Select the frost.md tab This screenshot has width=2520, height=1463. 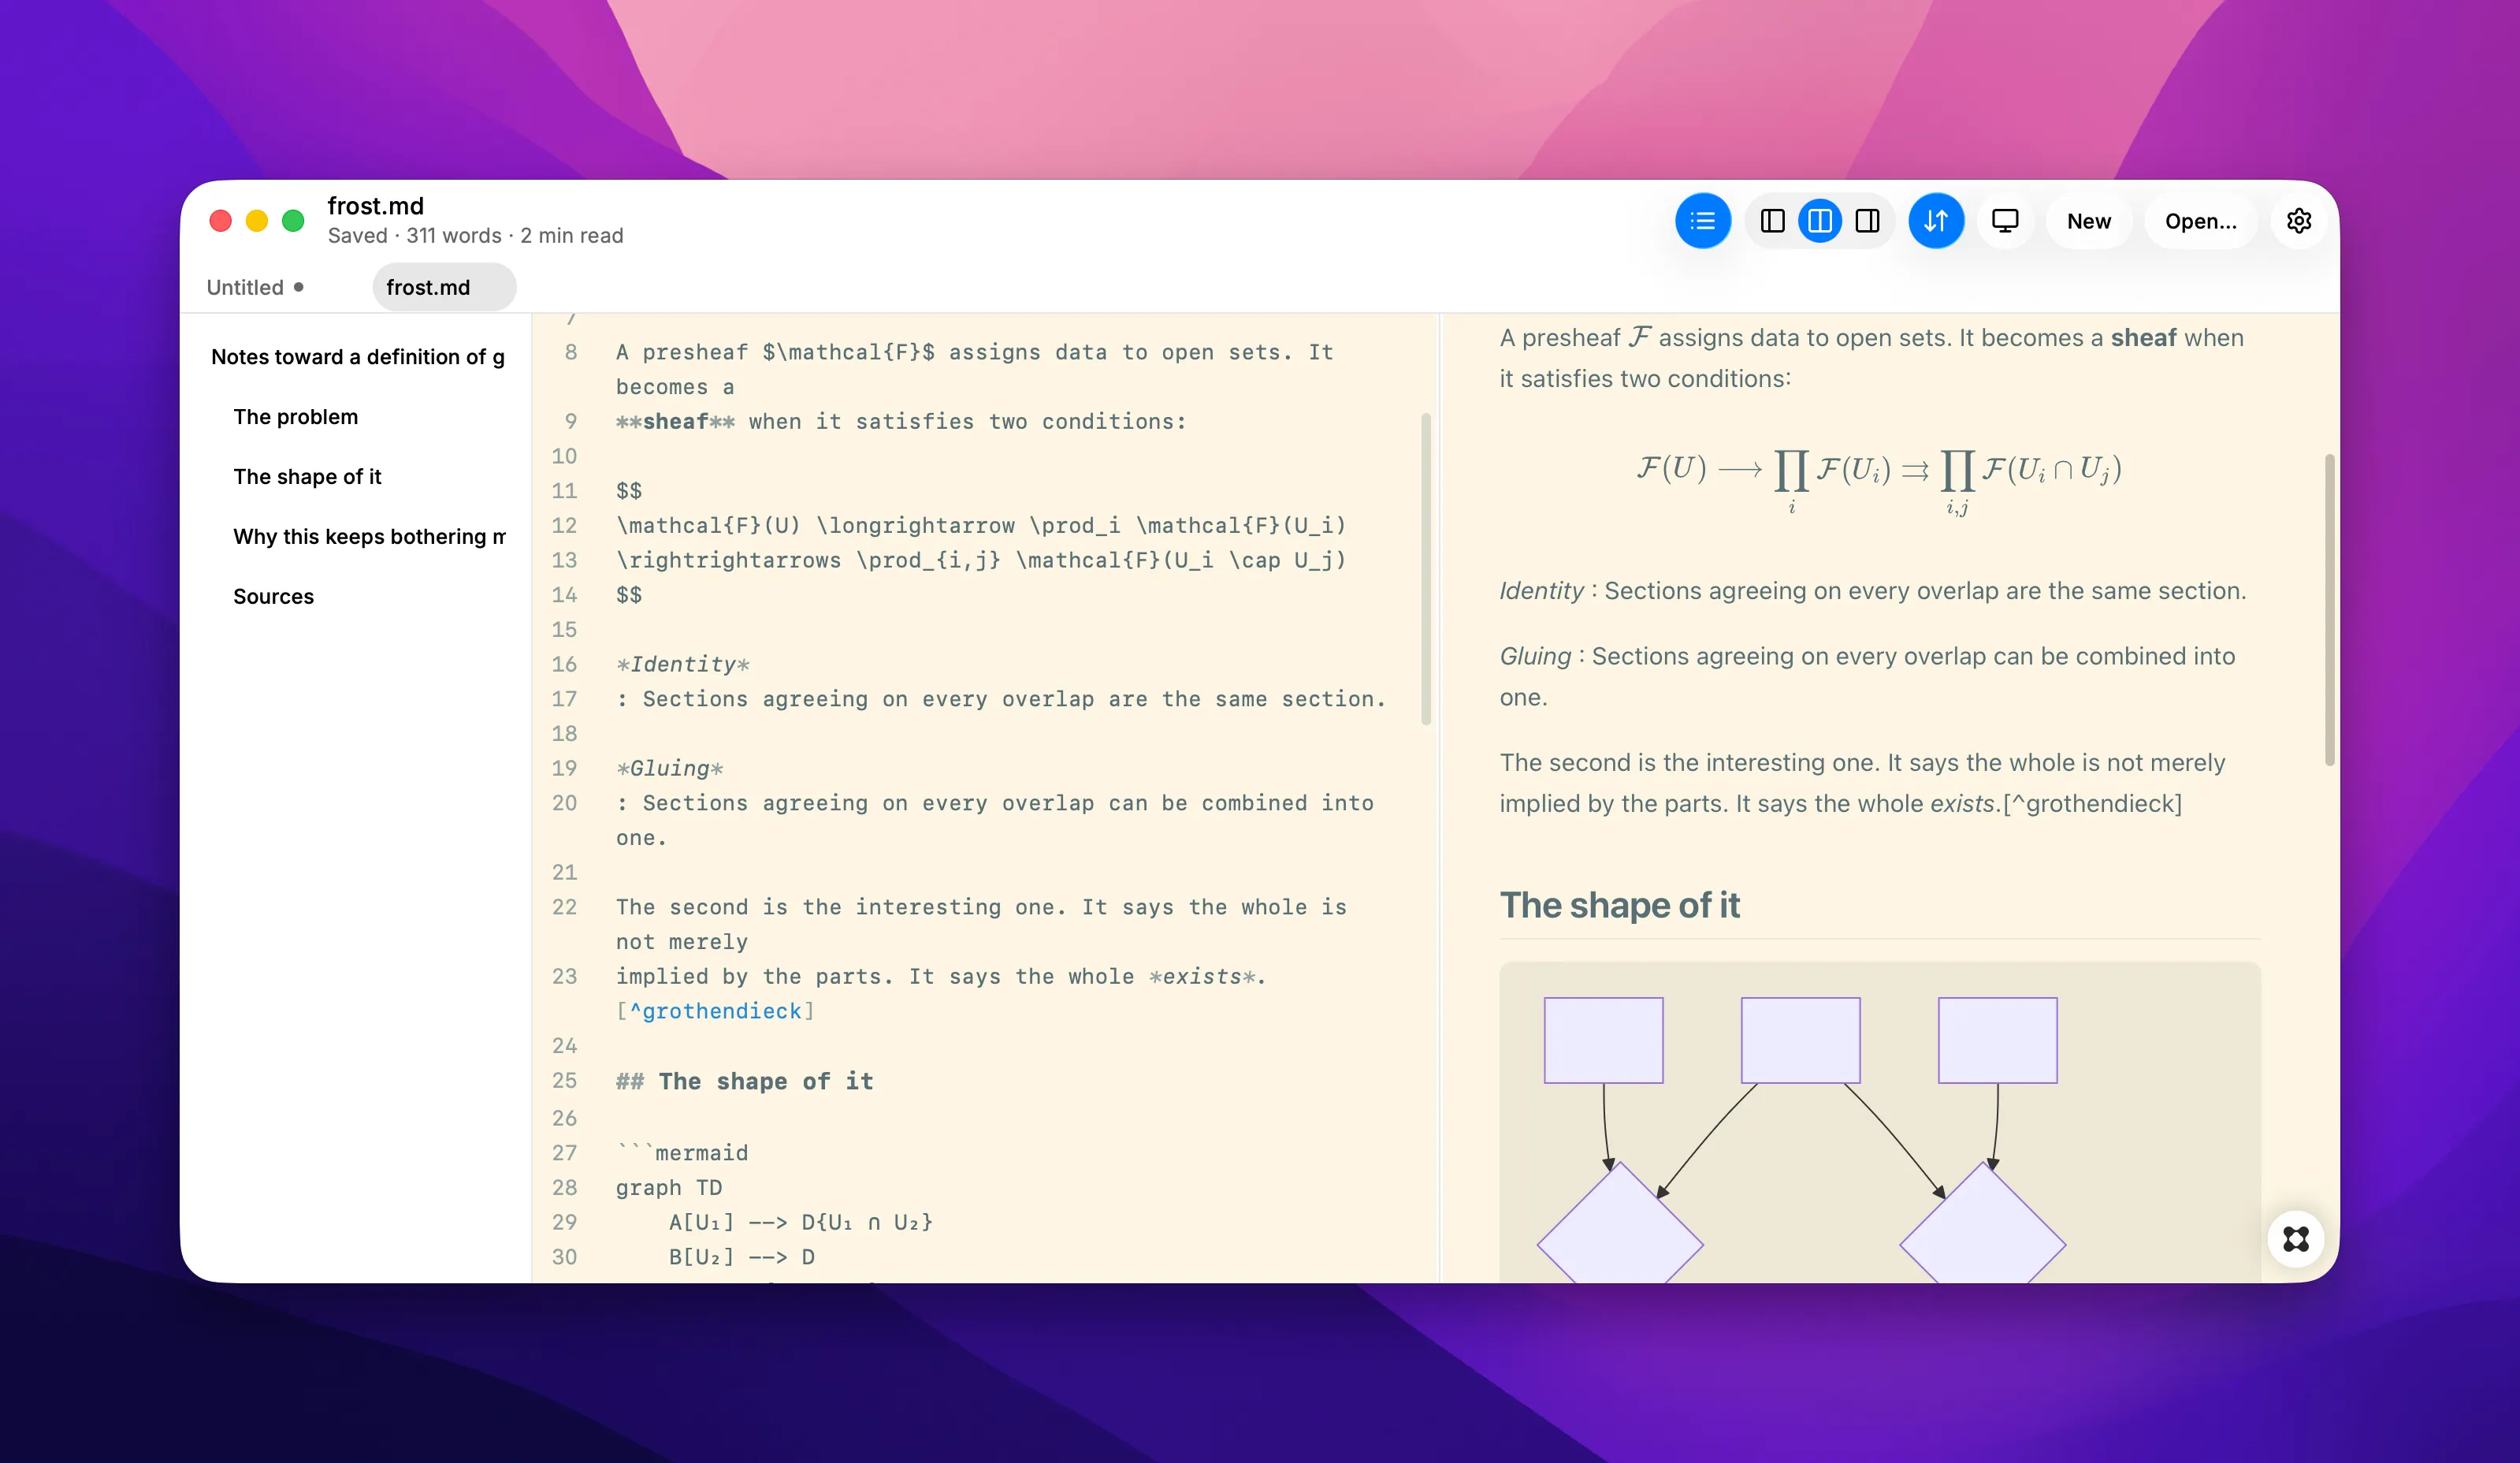(444, 288)
